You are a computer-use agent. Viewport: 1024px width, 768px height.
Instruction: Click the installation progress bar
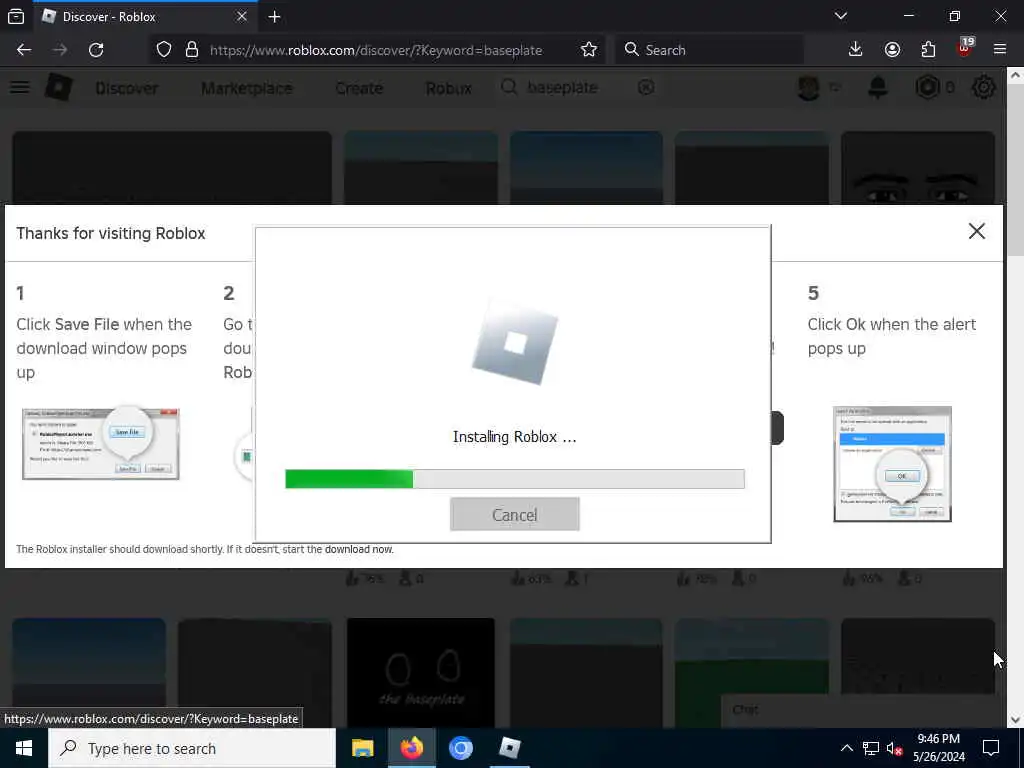pyautogui.click(x=515, y=479)
